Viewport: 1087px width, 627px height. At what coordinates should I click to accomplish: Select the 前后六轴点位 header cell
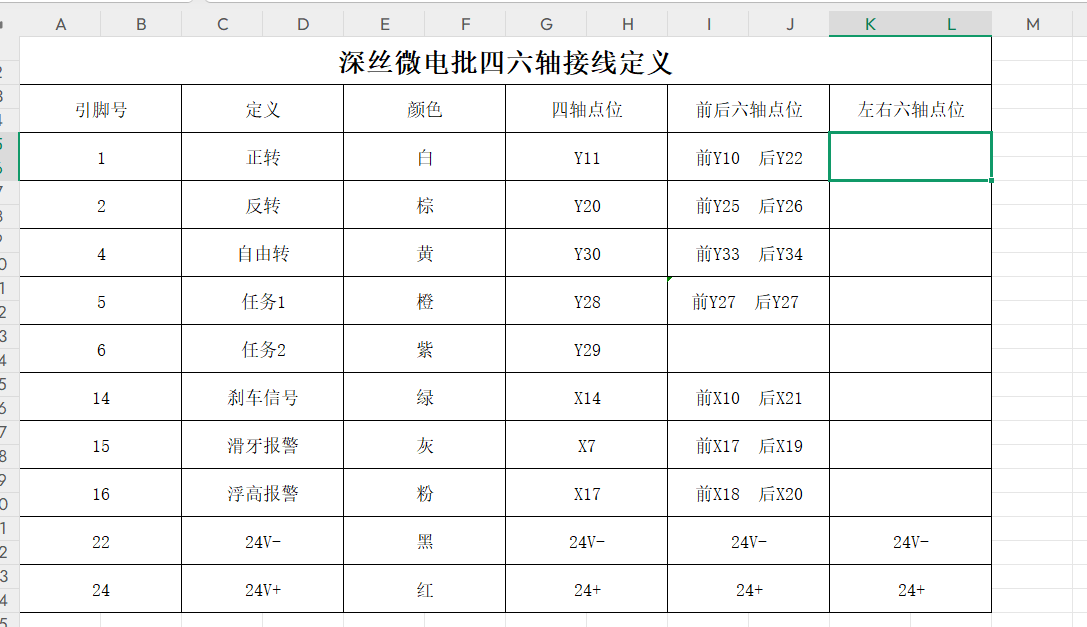click(749, 109)
